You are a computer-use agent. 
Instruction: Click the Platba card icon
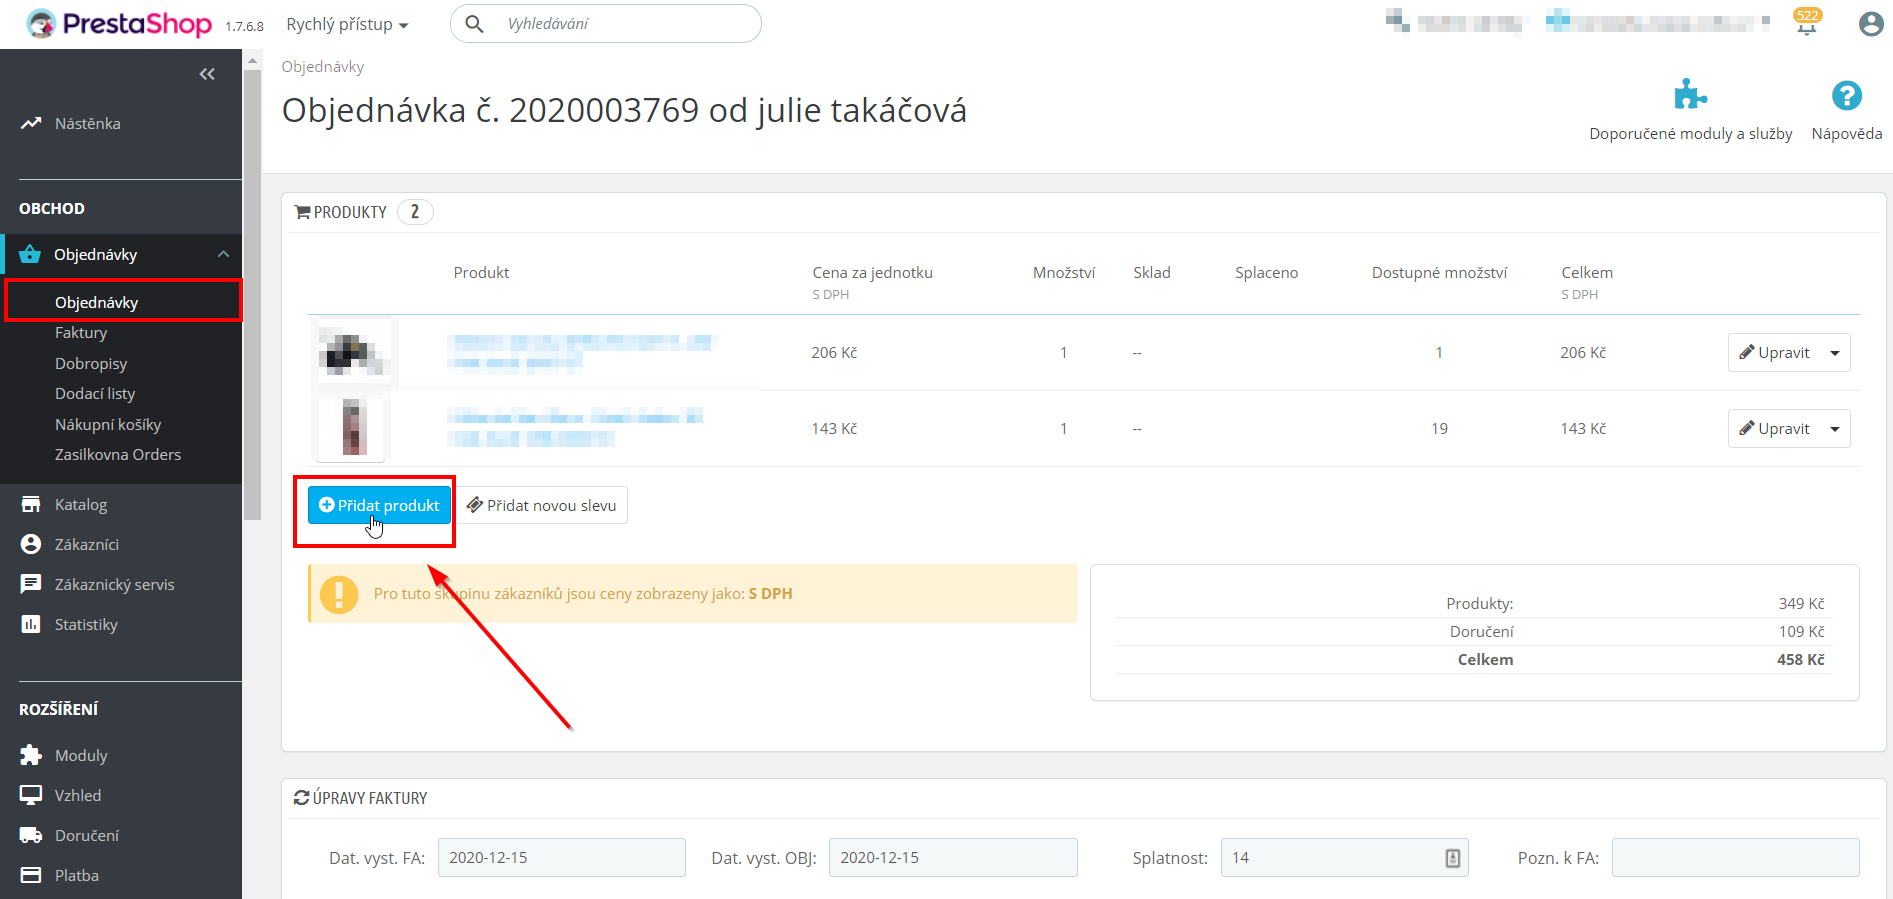(x=31, y=875)
